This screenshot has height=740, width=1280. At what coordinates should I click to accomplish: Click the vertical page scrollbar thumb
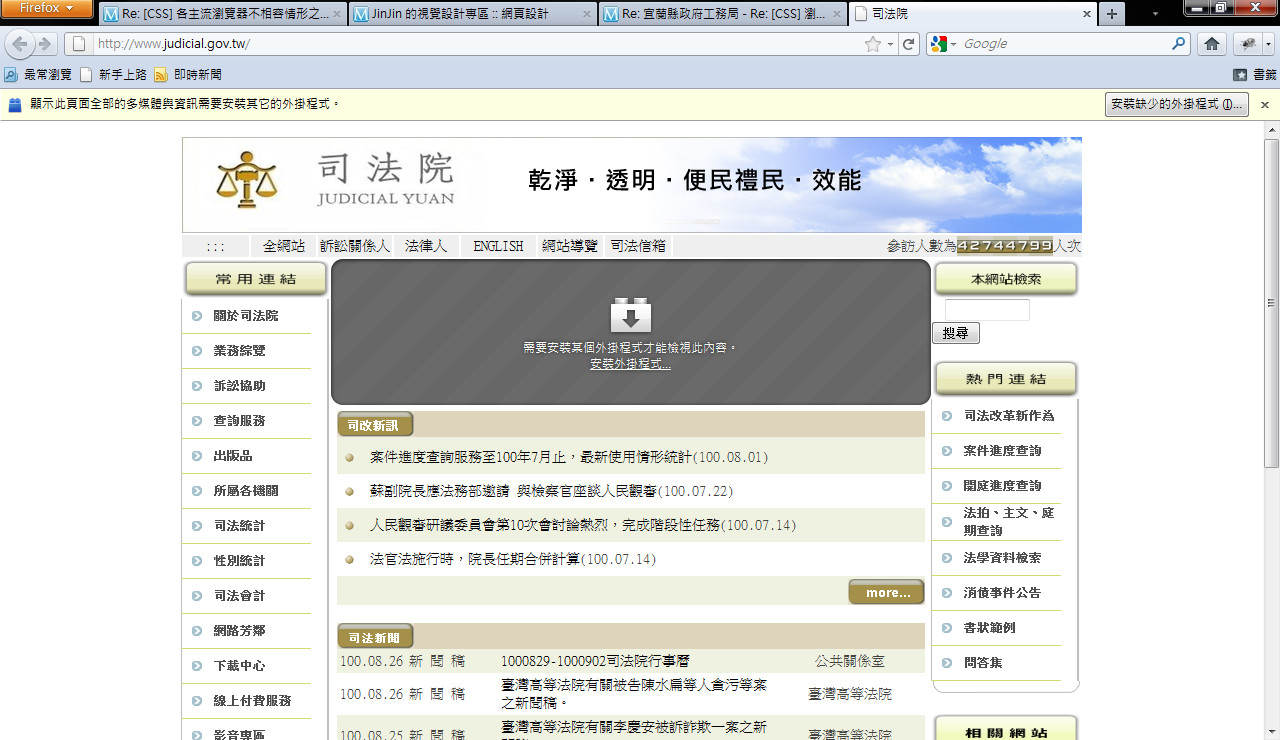(1271, 300)
